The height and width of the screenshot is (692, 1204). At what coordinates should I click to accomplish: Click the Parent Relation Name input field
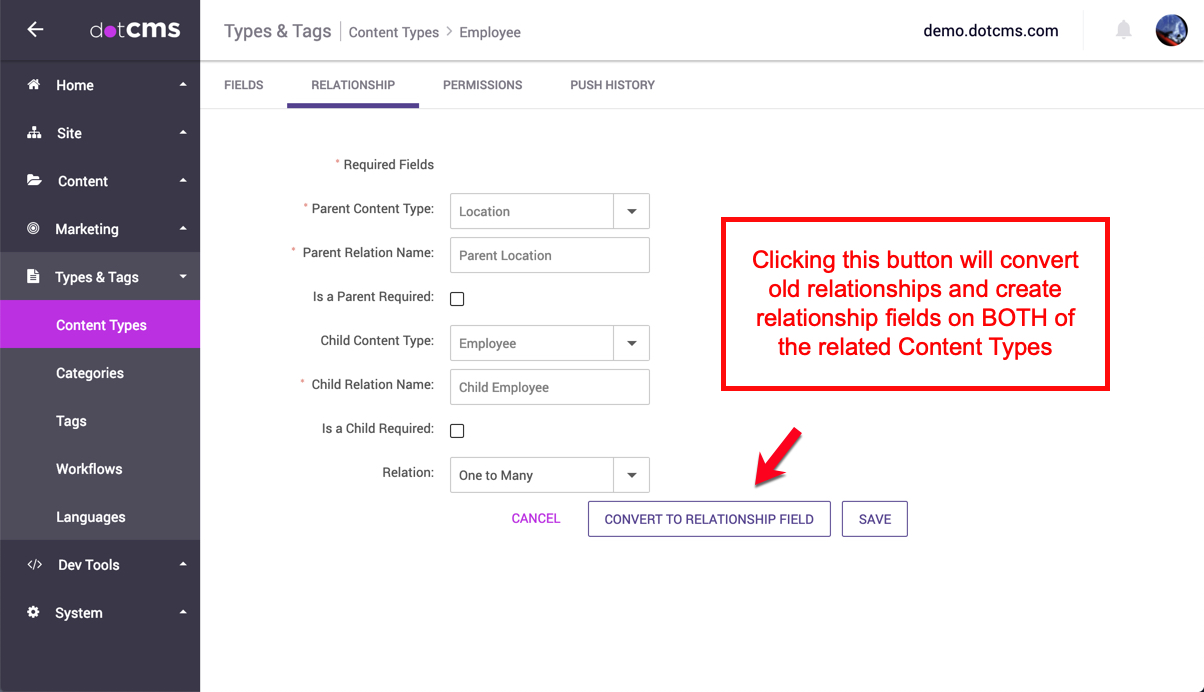(549, 255)
